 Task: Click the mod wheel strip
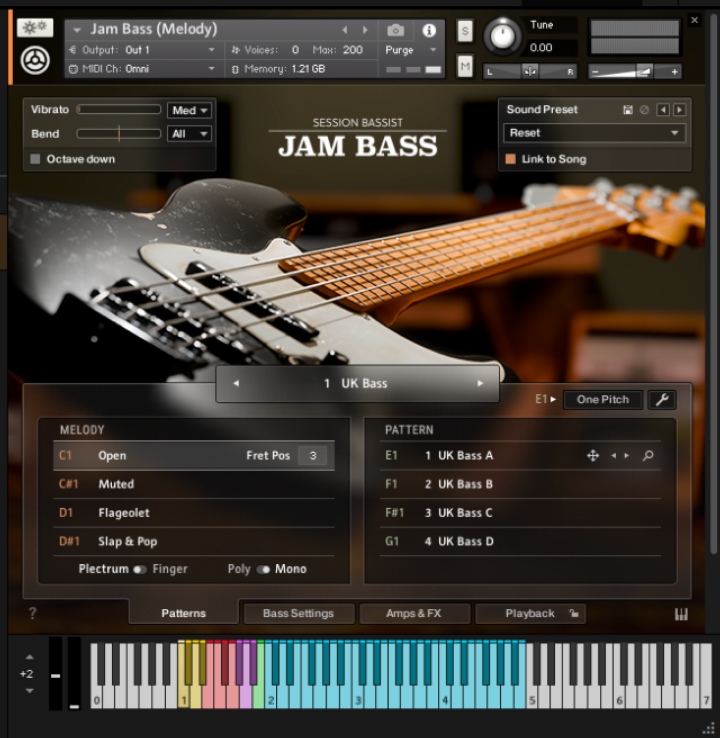click(x=74, y=674)
